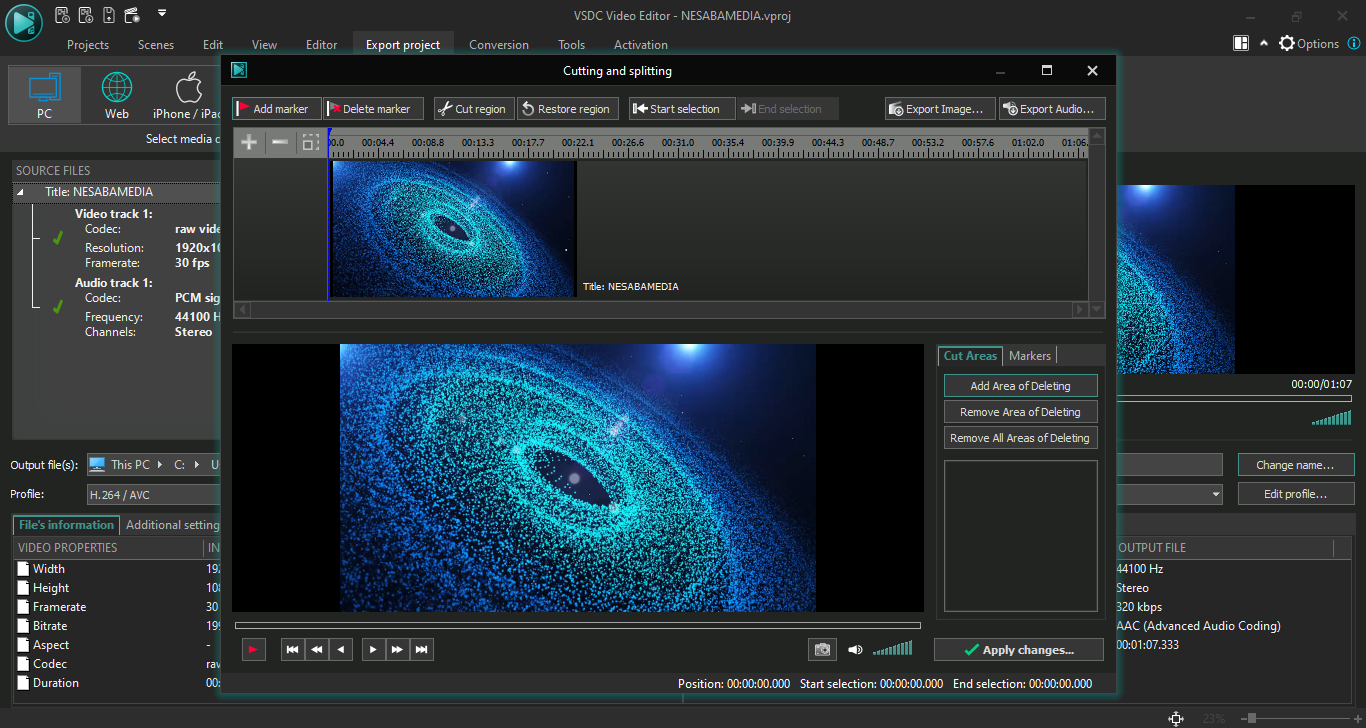Select the video clip thumbnail in timeline
Screen dimensions: 1366x728
coord(454,229)
